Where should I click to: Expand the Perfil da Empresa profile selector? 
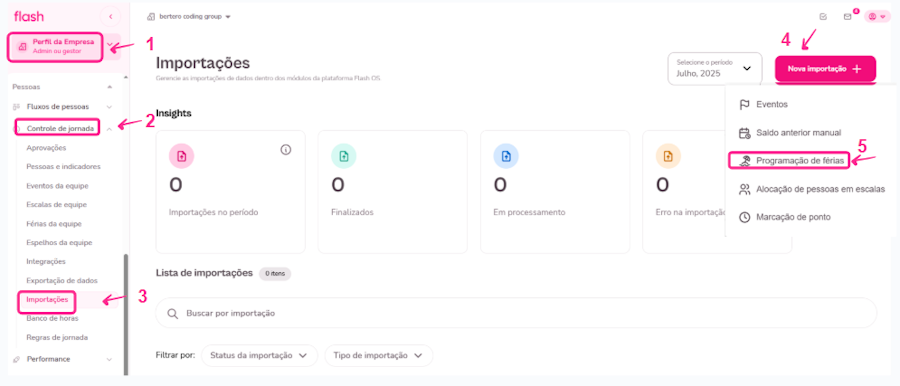pyautogui.click(x=110, y=45)
